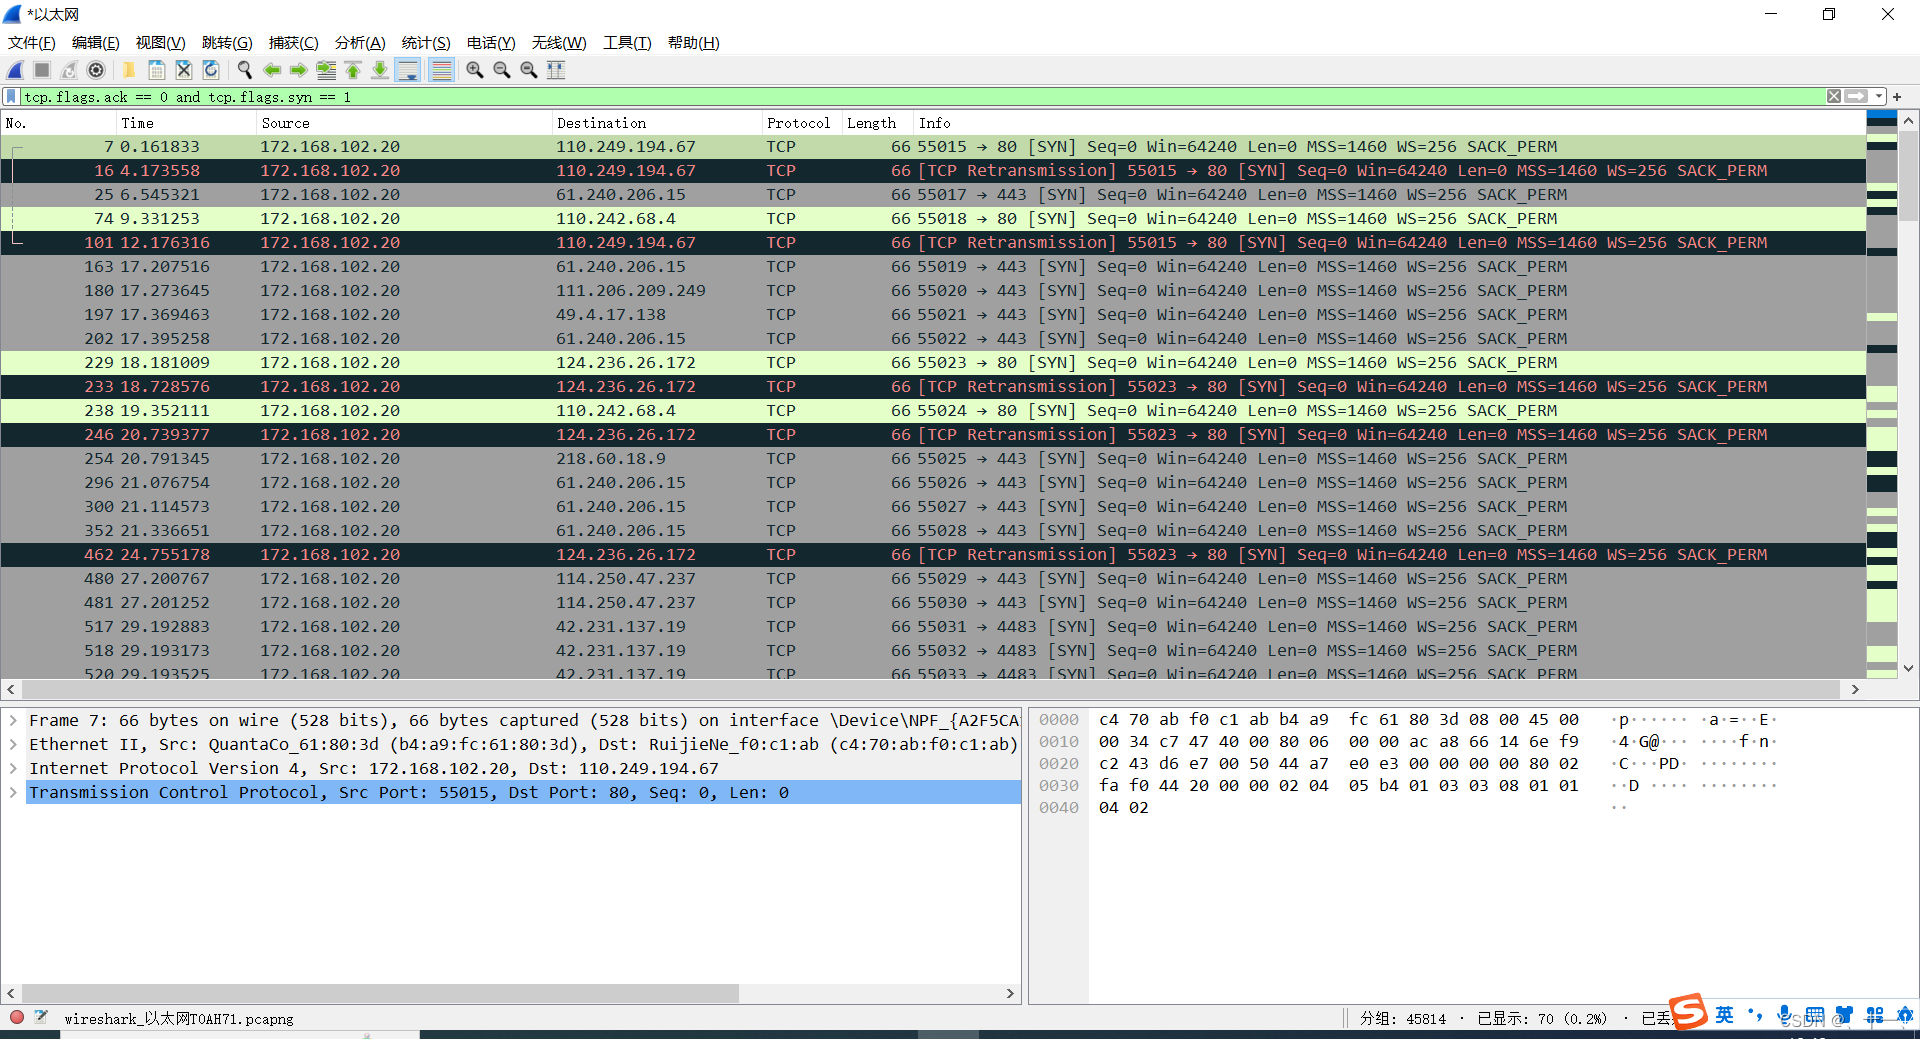Reset text to normal size
The height and width of the screenshot is (1039, 1920).
click(529, 70)
